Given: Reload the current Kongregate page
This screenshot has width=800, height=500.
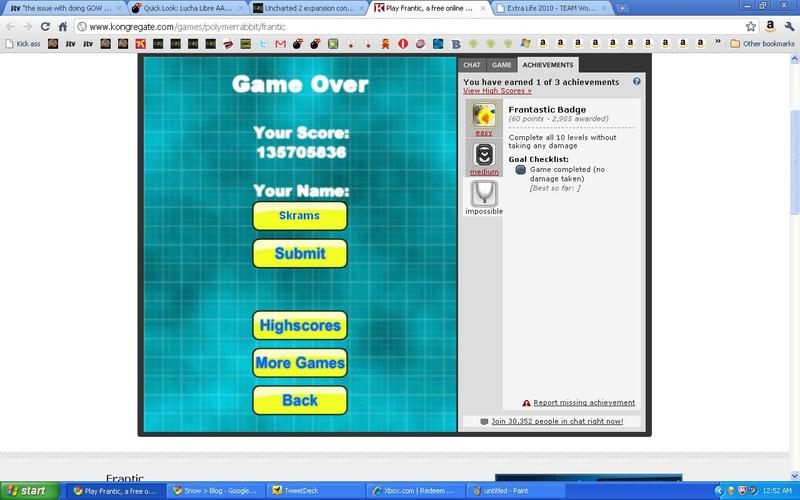Looking at the screenshot, I should [x=45, y=27].
